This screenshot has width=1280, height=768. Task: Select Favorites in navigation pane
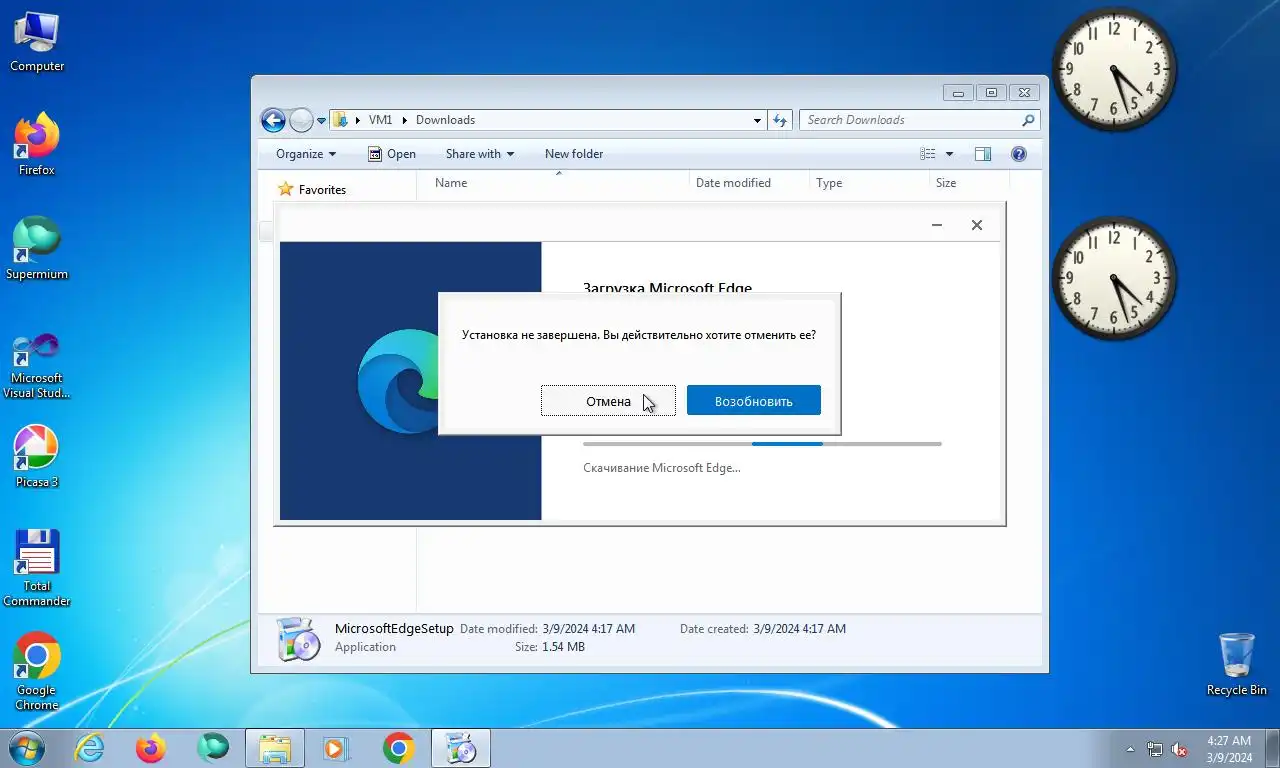(312, 189)
